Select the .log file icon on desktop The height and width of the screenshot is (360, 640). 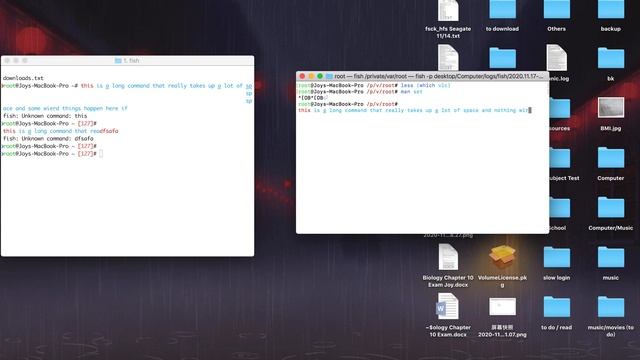click(557, 58)
